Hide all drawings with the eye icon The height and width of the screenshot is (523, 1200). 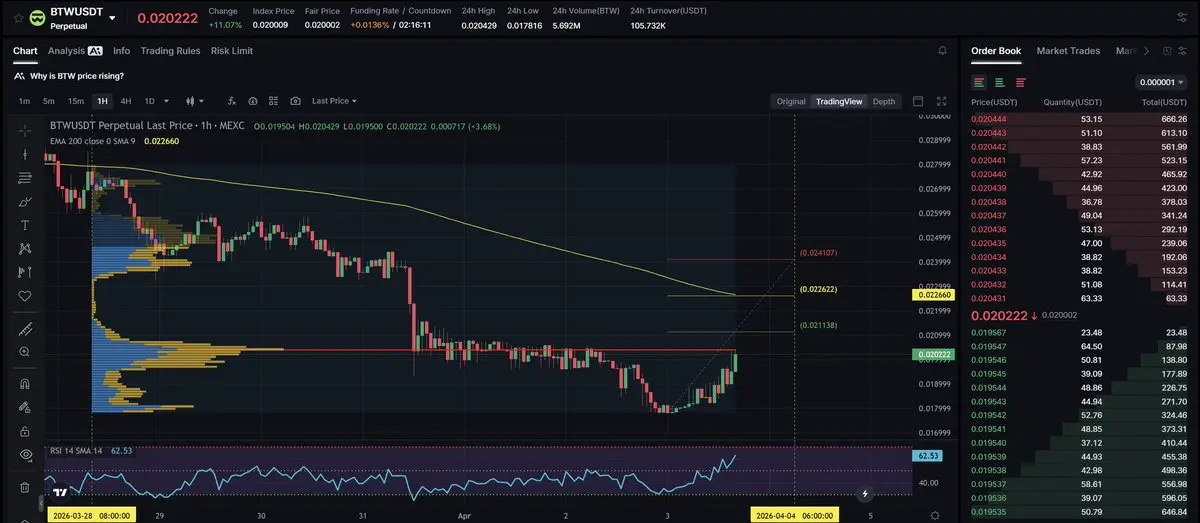click(x=25, y=454)
